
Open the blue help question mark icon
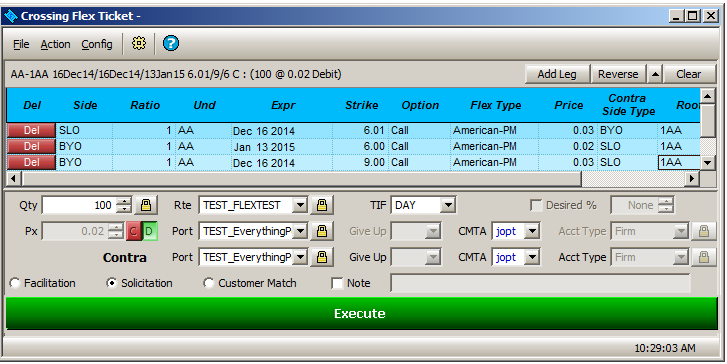[171, 44]
